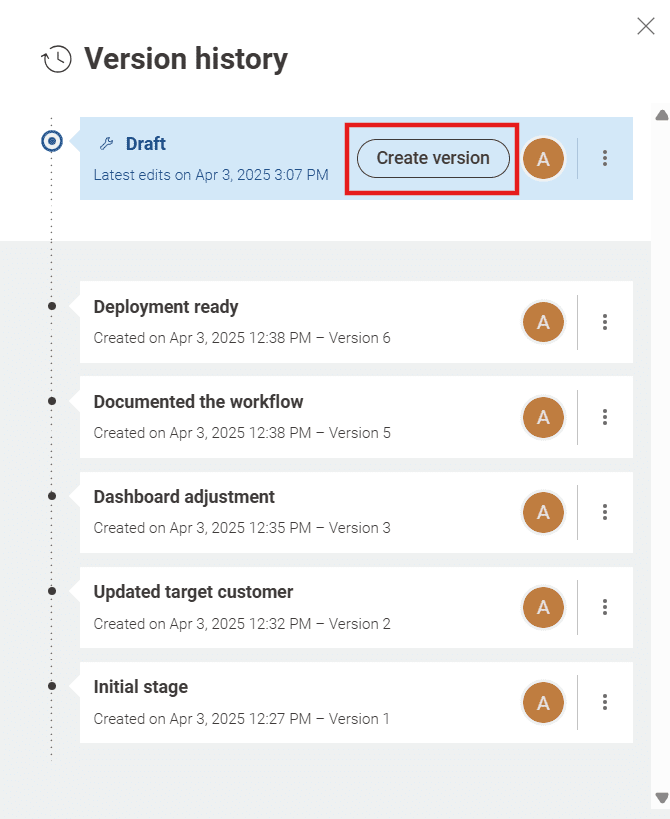Click the Initial stage user avatar
This screenshot has width=670, height=819.
[543, 702]
